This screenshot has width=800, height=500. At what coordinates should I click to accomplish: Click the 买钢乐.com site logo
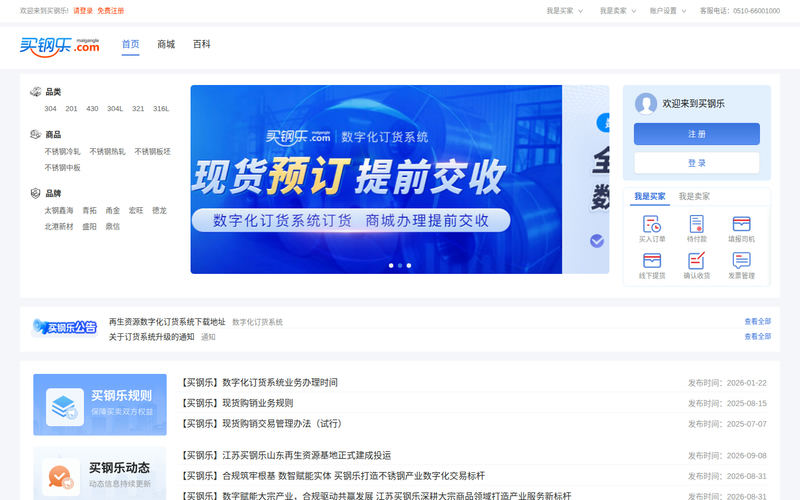59,46
